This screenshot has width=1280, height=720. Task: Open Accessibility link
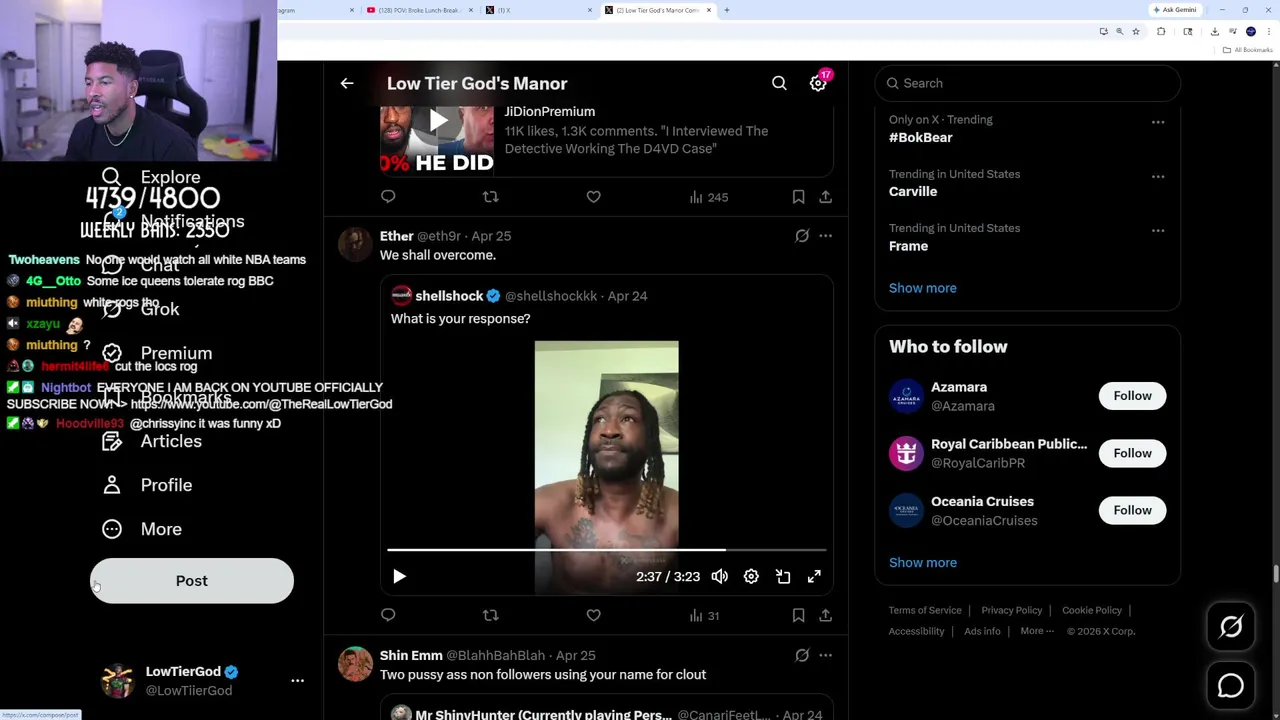[x=916, y=631]
